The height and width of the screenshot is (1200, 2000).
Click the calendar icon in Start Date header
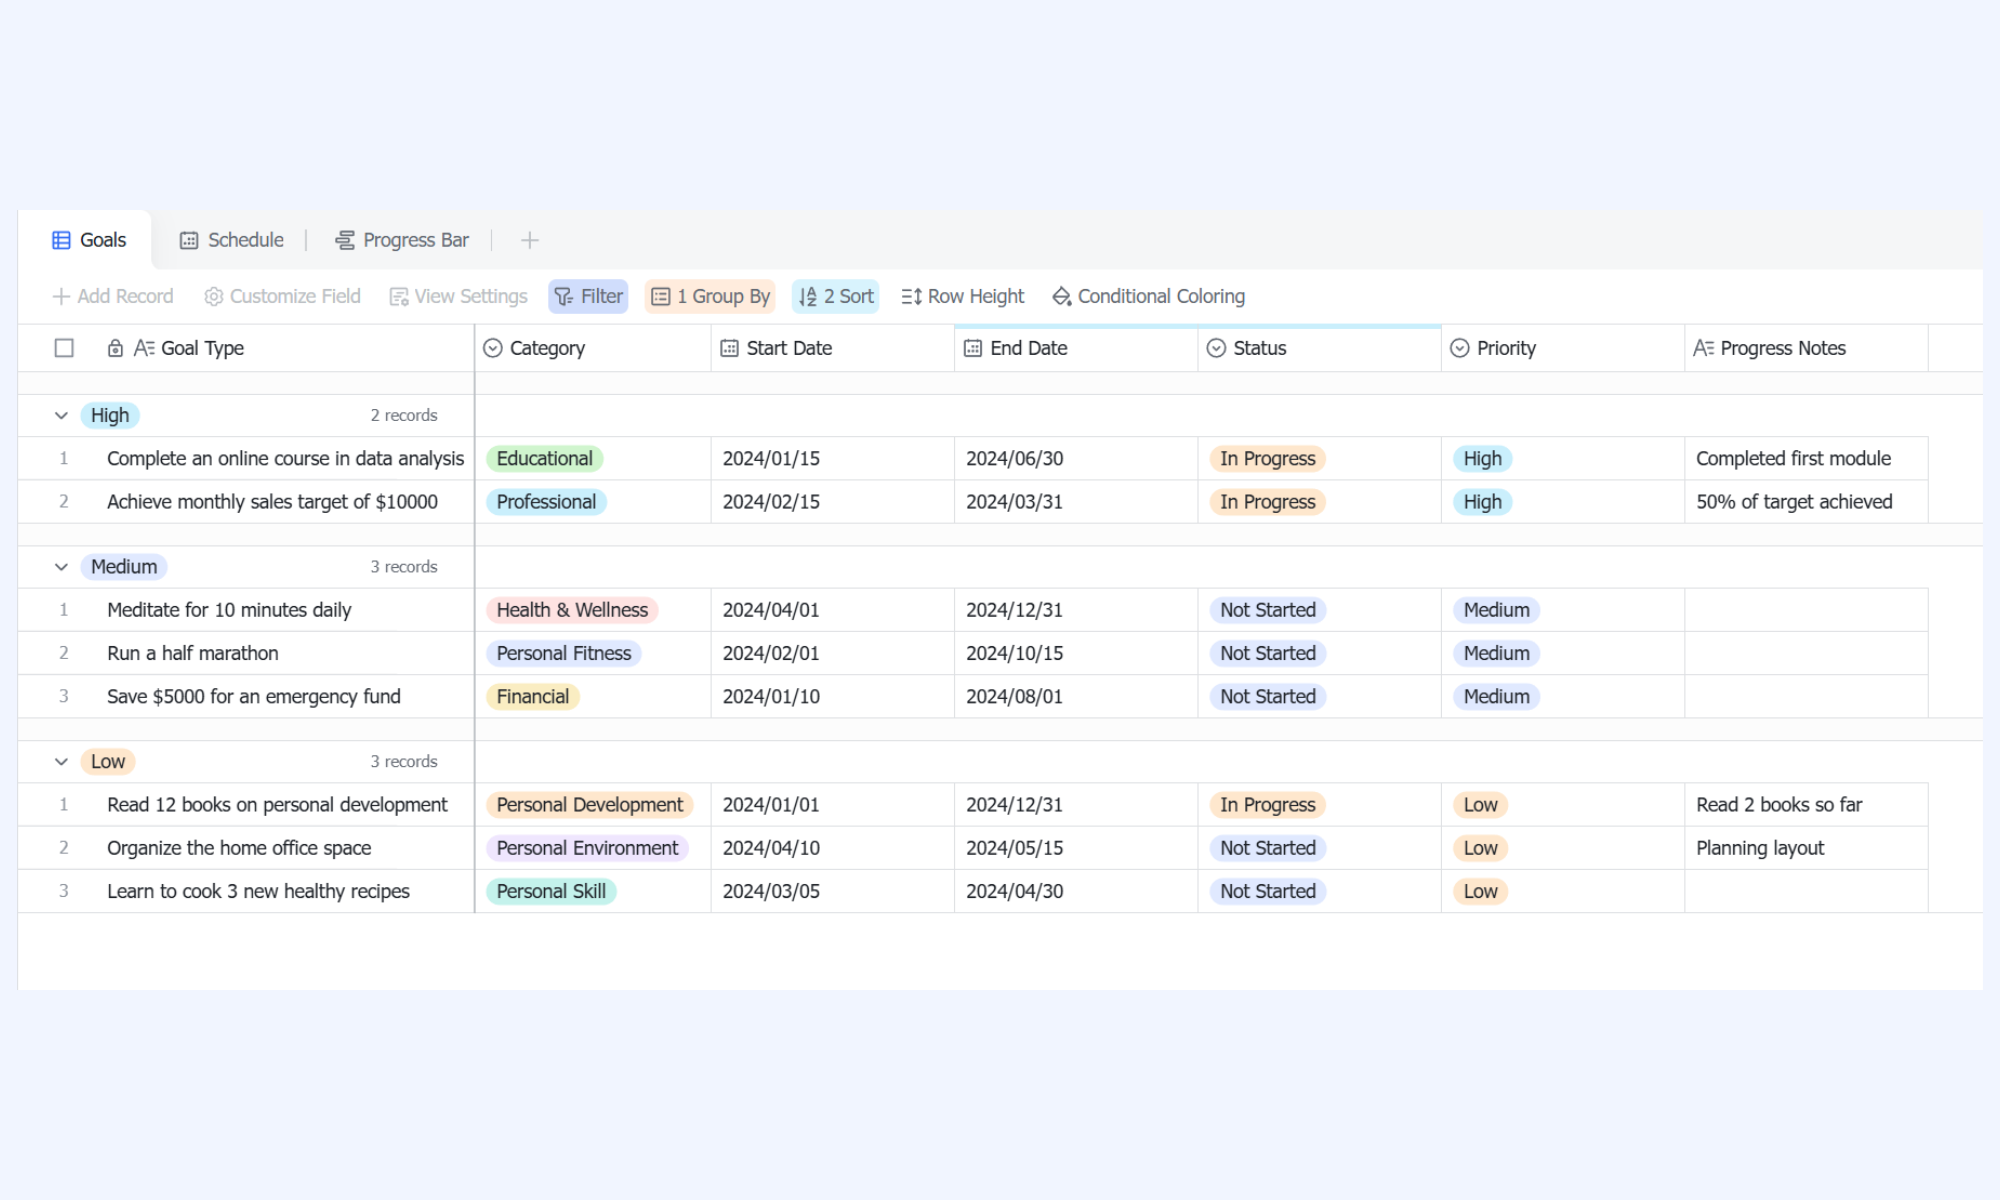coord(729,348)
